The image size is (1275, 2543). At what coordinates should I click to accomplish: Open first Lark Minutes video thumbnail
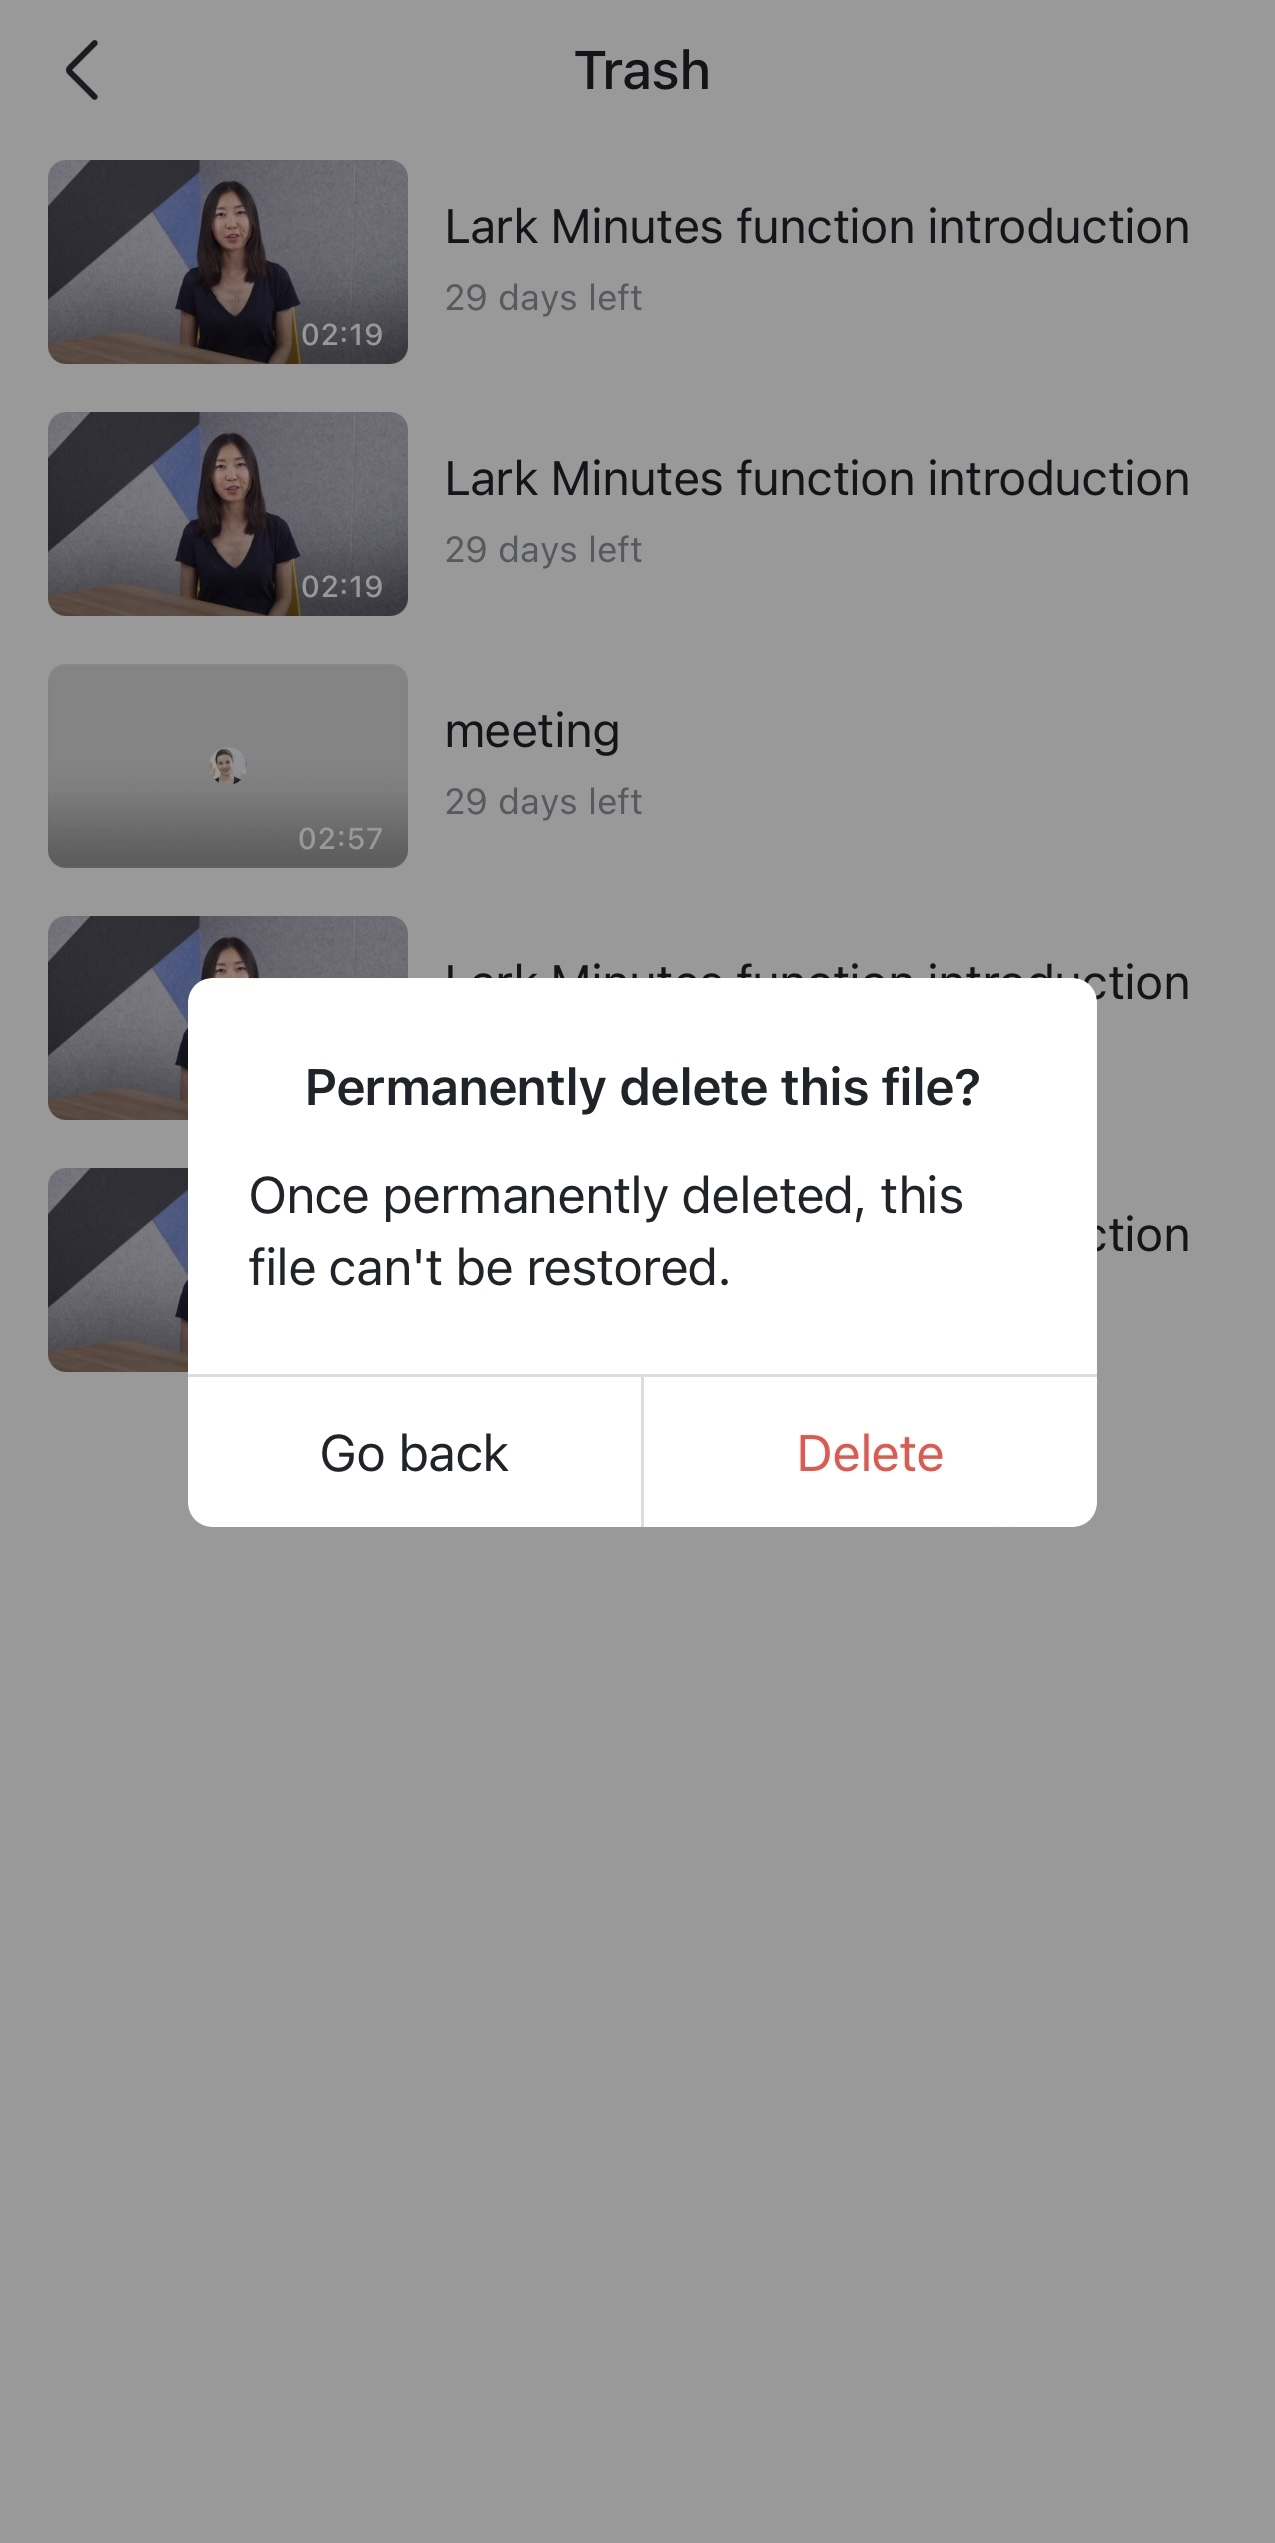pos(228,262)
